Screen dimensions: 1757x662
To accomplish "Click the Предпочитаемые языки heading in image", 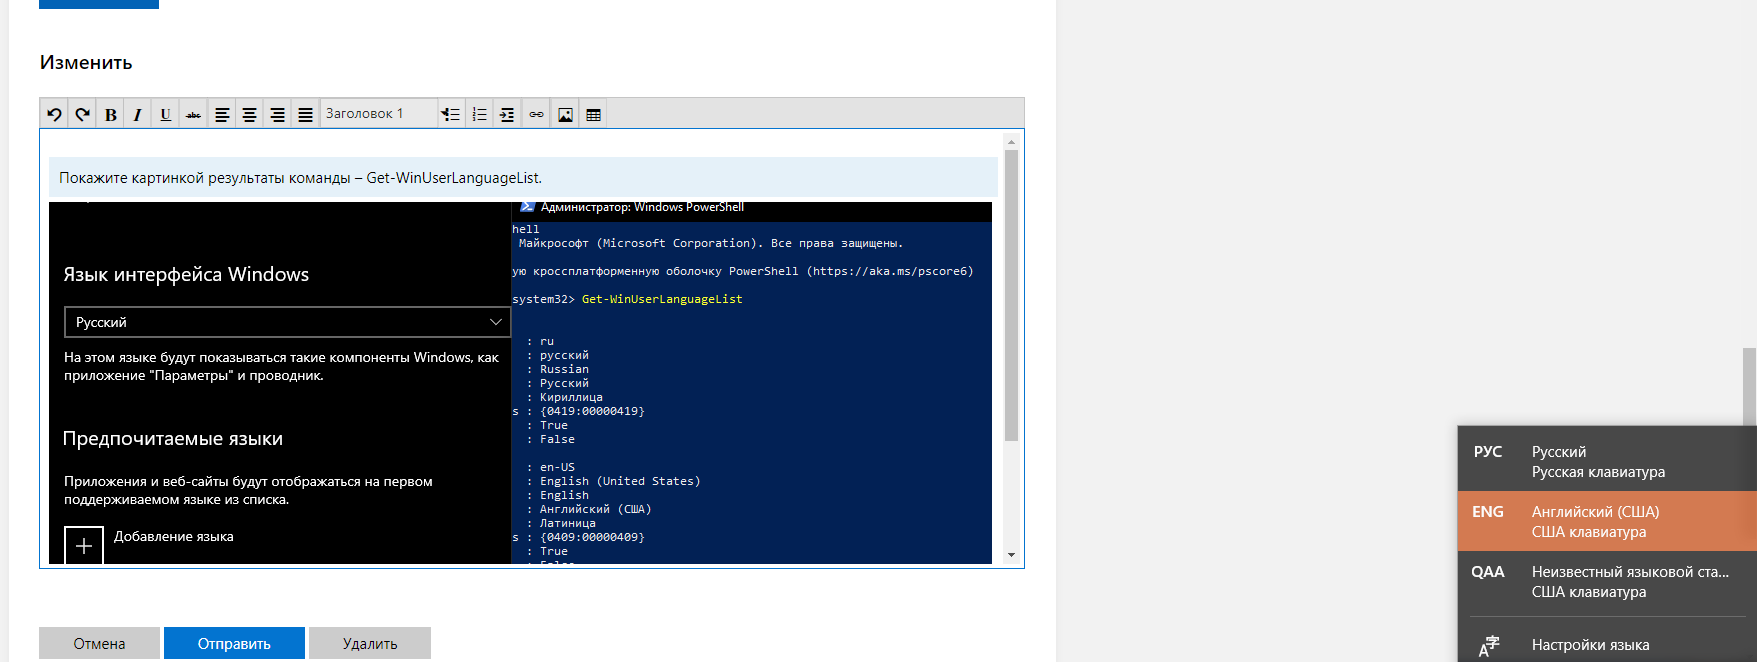I will click(173, 438).
